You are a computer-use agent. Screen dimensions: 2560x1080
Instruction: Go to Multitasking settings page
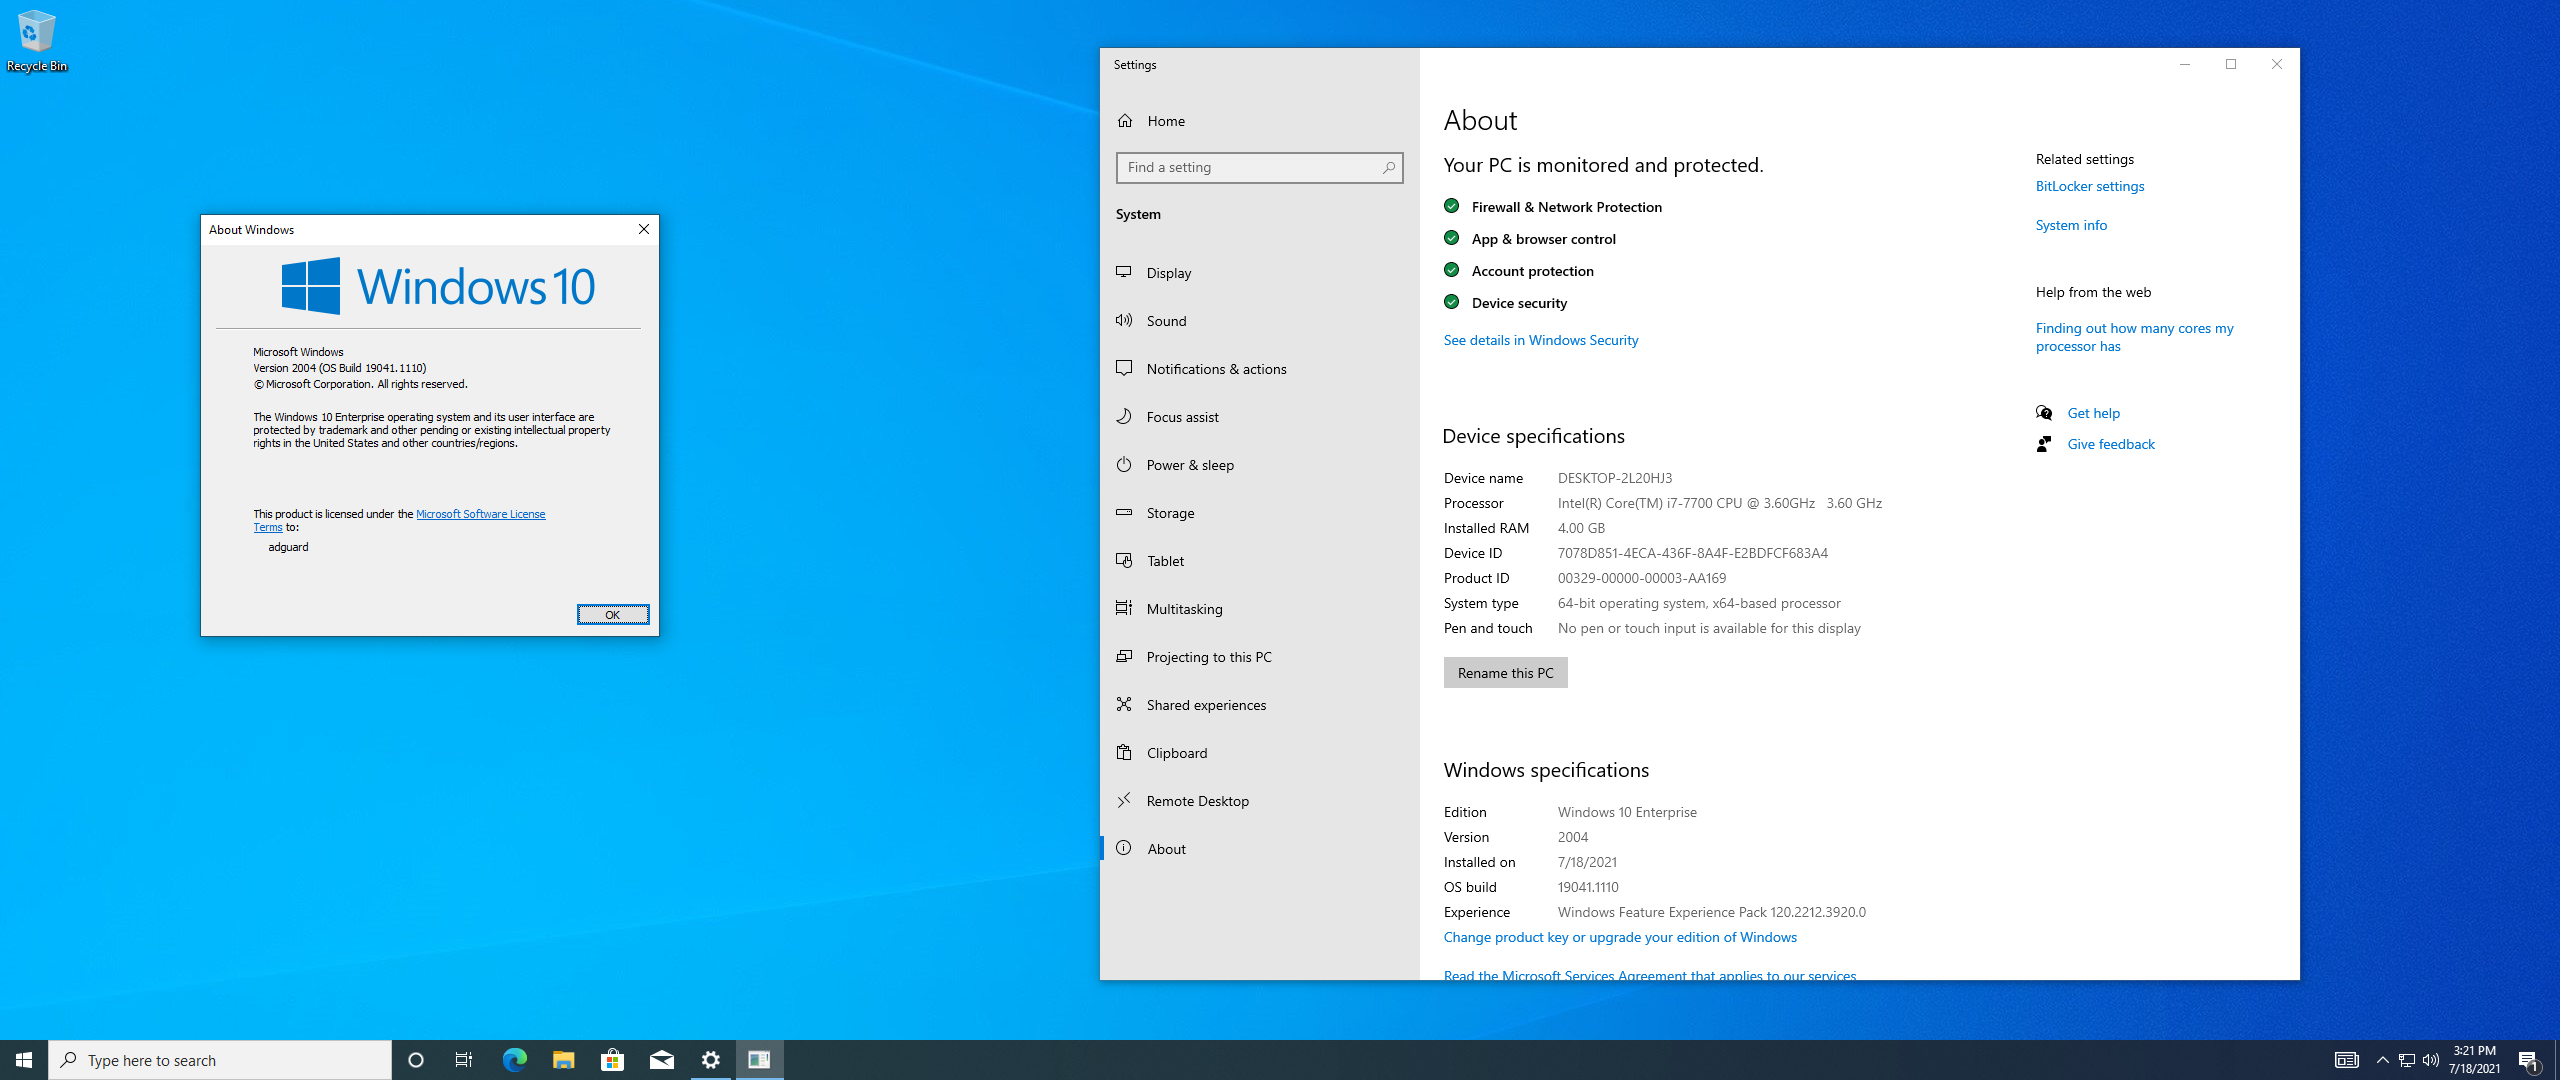point(1260,609)
